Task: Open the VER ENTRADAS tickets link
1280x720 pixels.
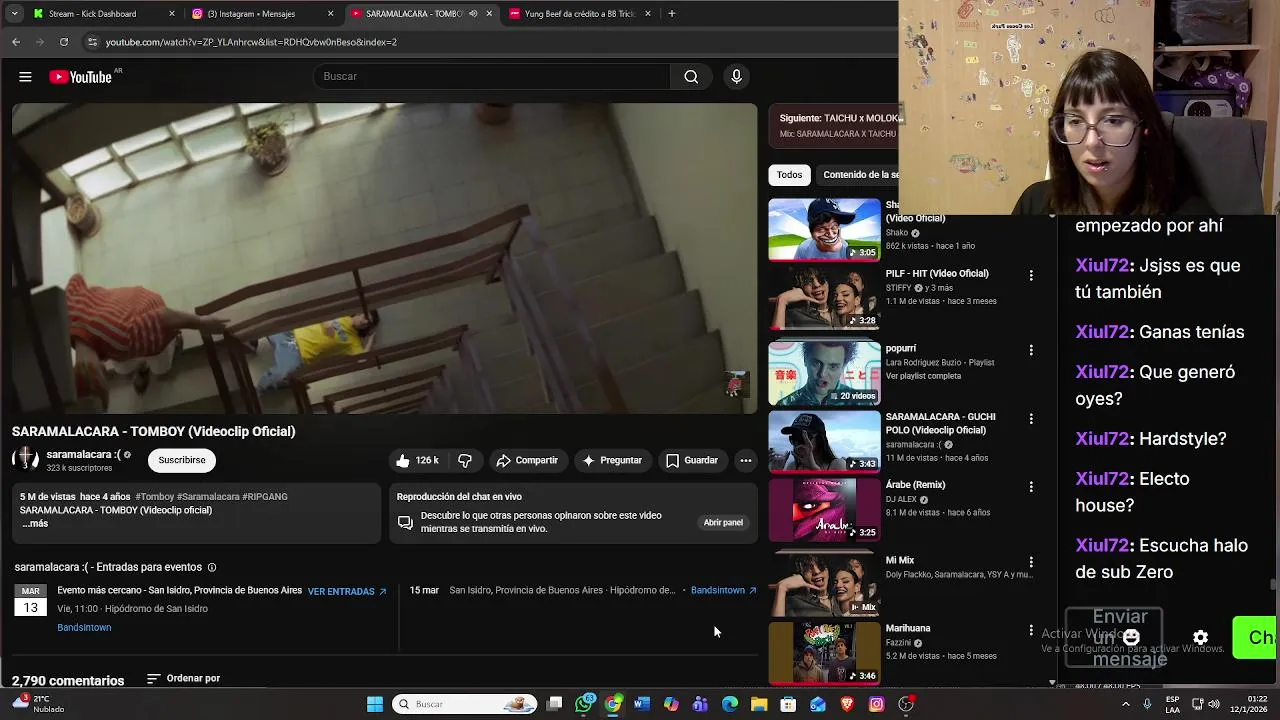Action: [x=347, y=591]
